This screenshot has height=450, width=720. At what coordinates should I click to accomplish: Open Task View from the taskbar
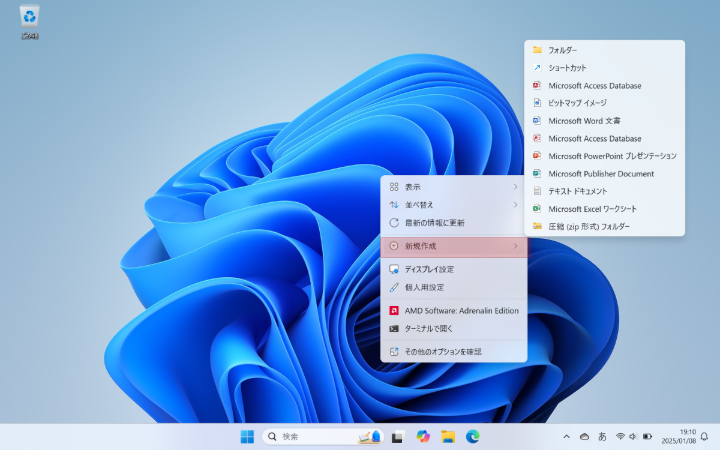point(398,437)
